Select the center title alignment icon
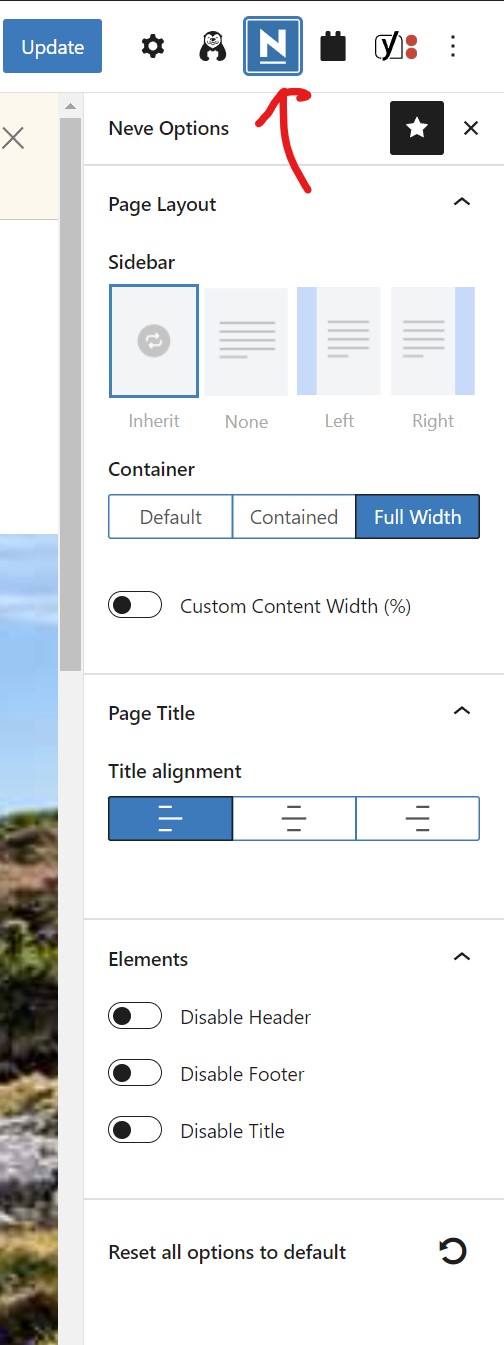 (x=294, y=818)
